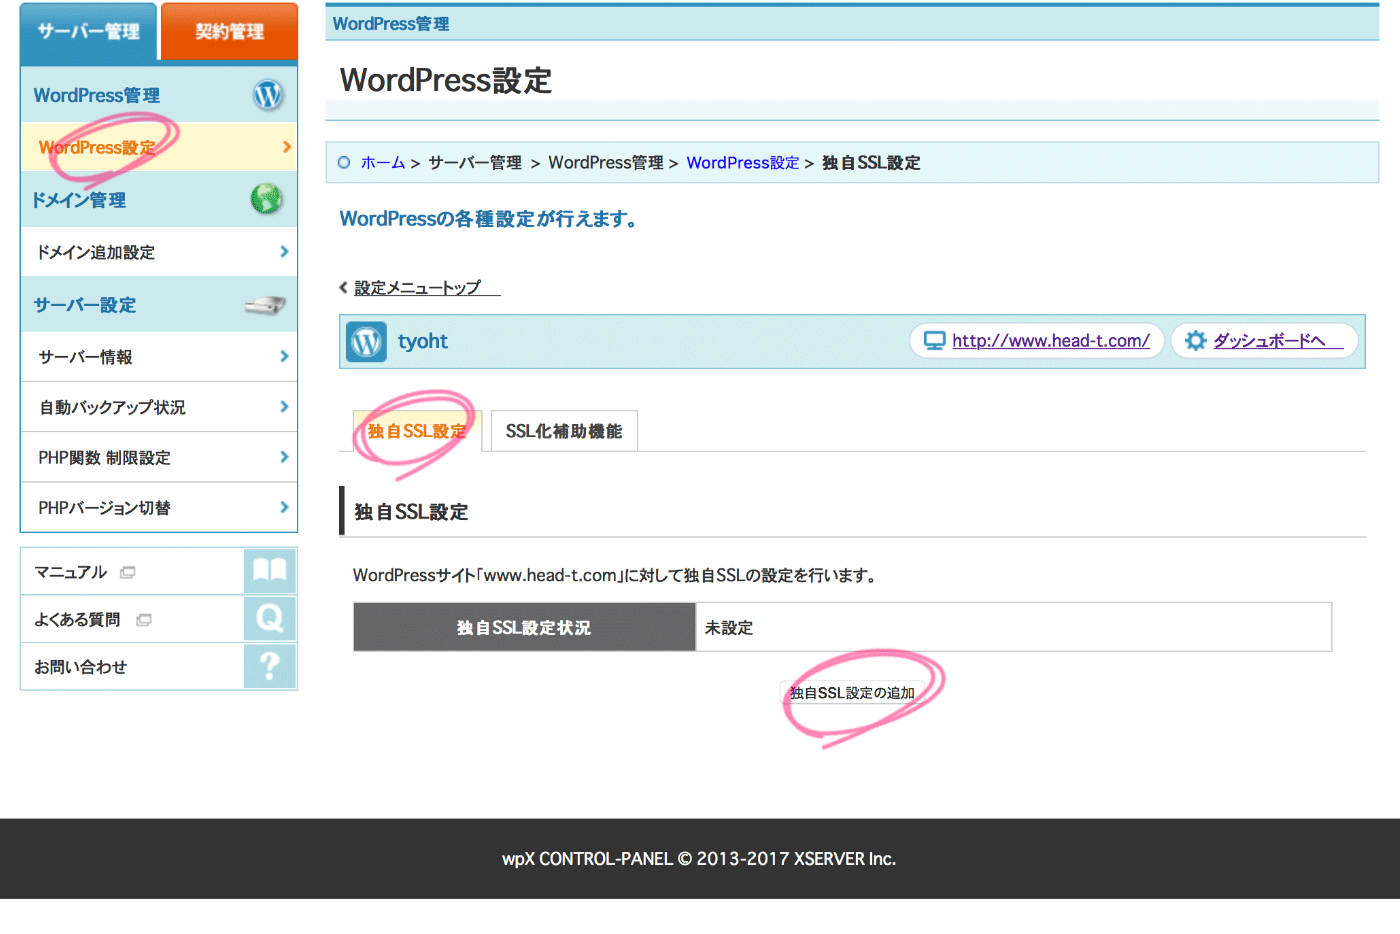1400x934 pixels.
Task: Click the monitor icon beside site URL
Action: click(x=934, y=341)
